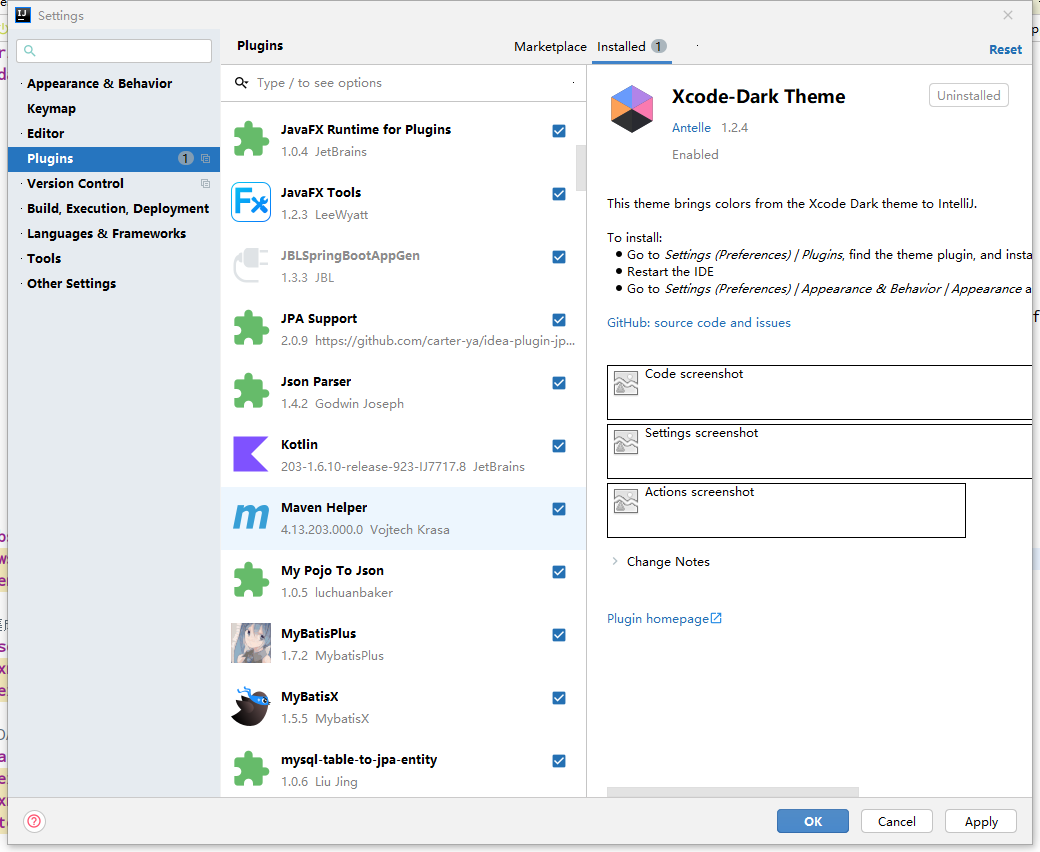
Task: Uncheck the Kotlin plugin
Action: click(559, 446)
